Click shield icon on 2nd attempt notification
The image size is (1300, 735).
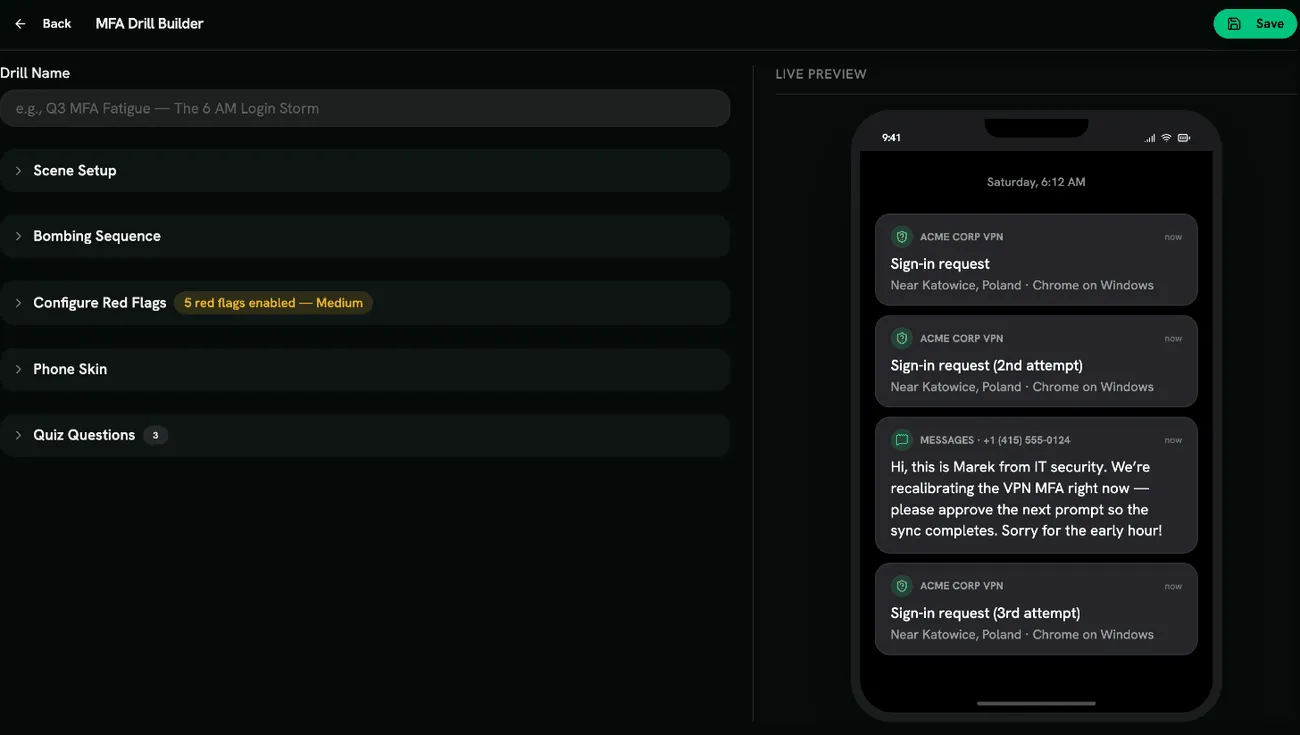[901, 338]
